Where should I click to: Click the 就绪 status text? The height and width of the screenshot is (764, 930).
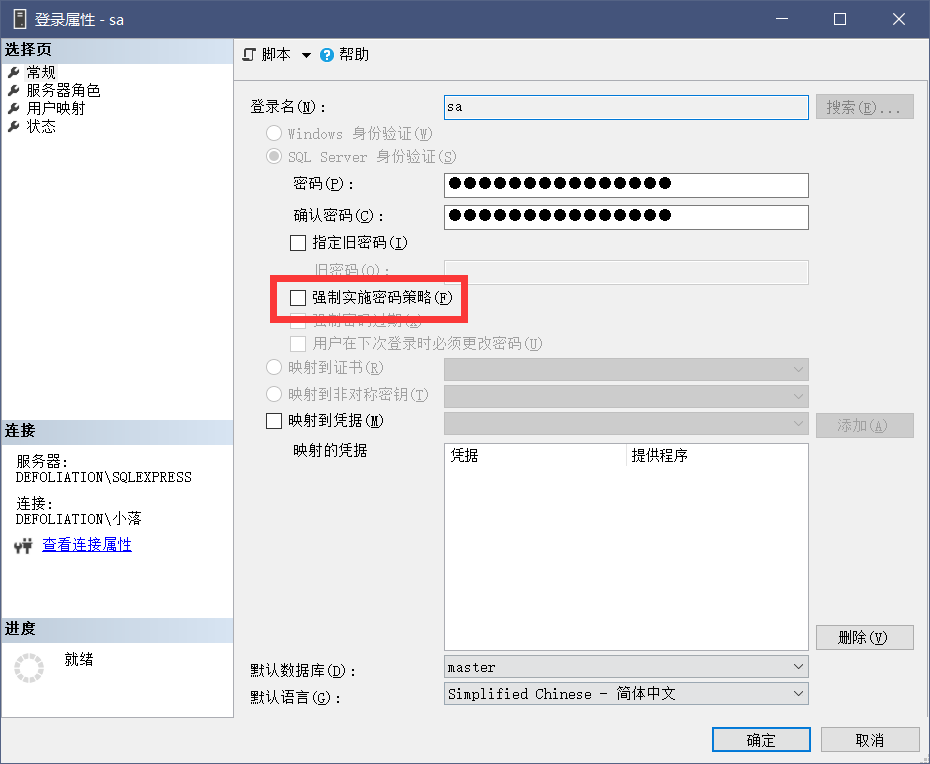click(x=79, y=659)
